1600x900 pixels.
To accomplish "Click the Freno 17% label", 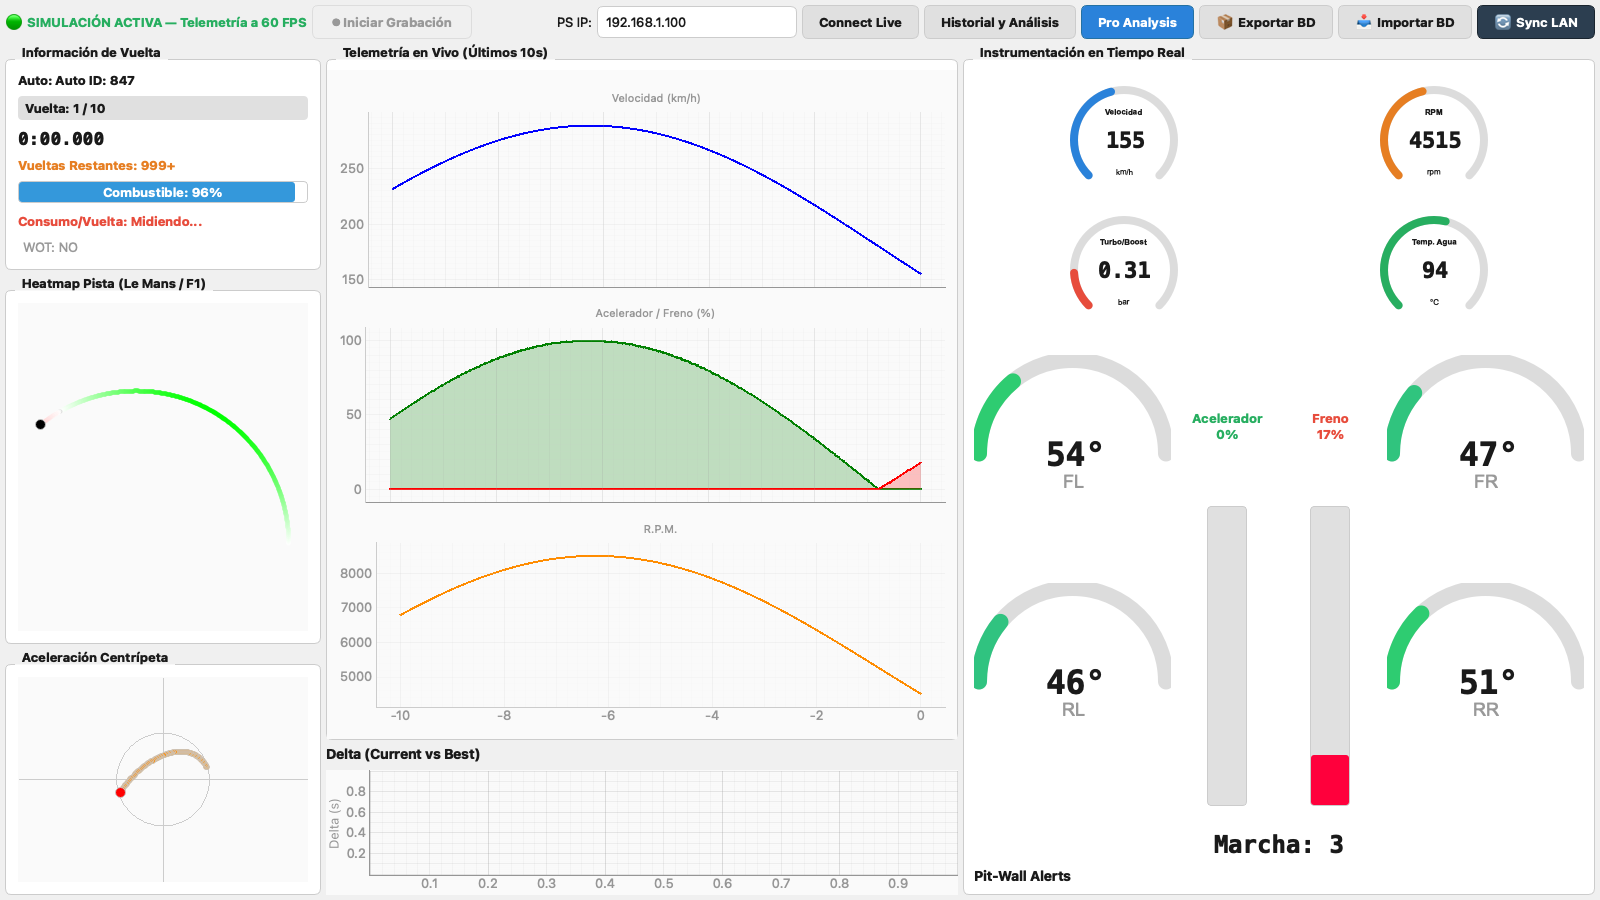I will point(1330,426).
